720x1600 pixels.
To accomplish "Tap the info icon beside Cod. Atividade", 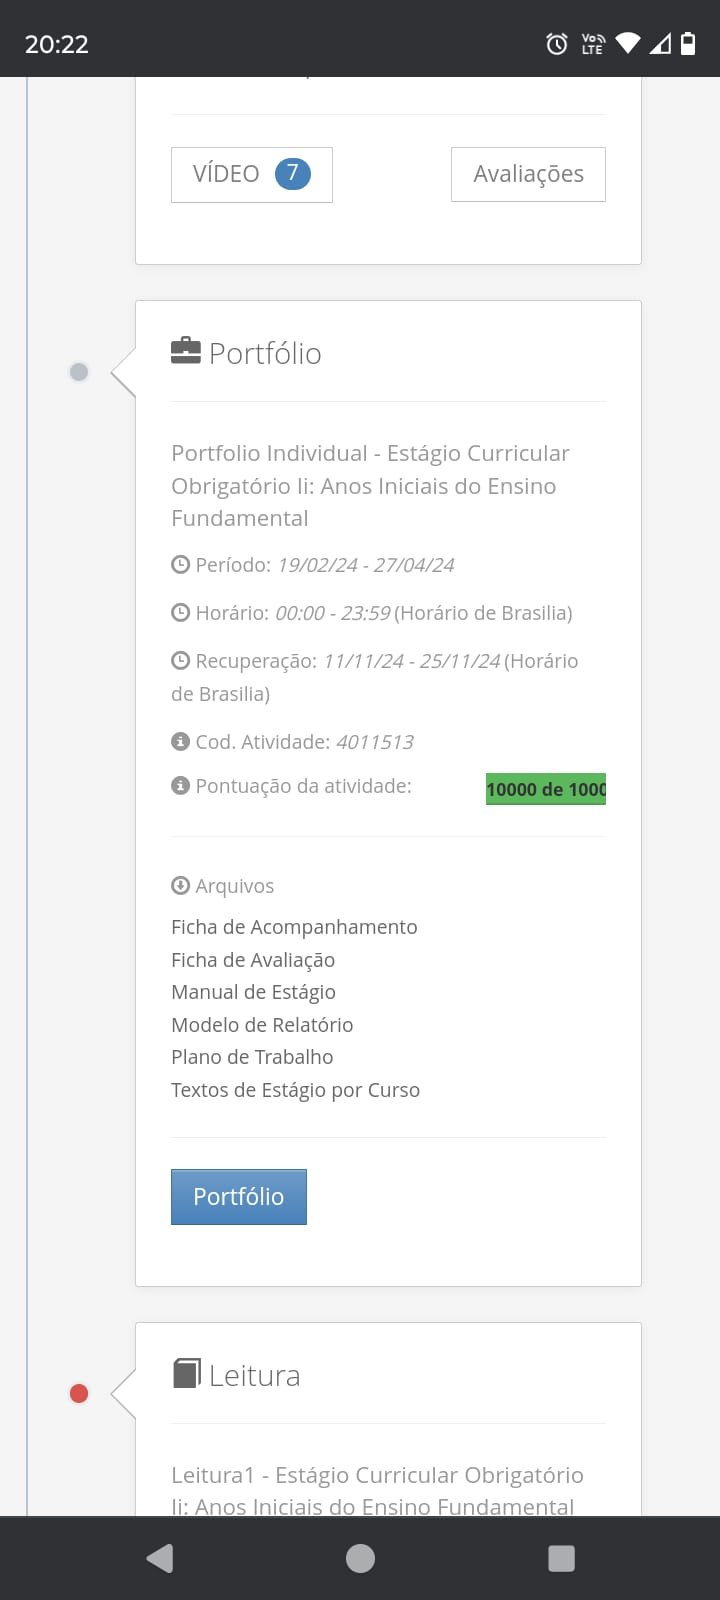I will pos(181,741).
